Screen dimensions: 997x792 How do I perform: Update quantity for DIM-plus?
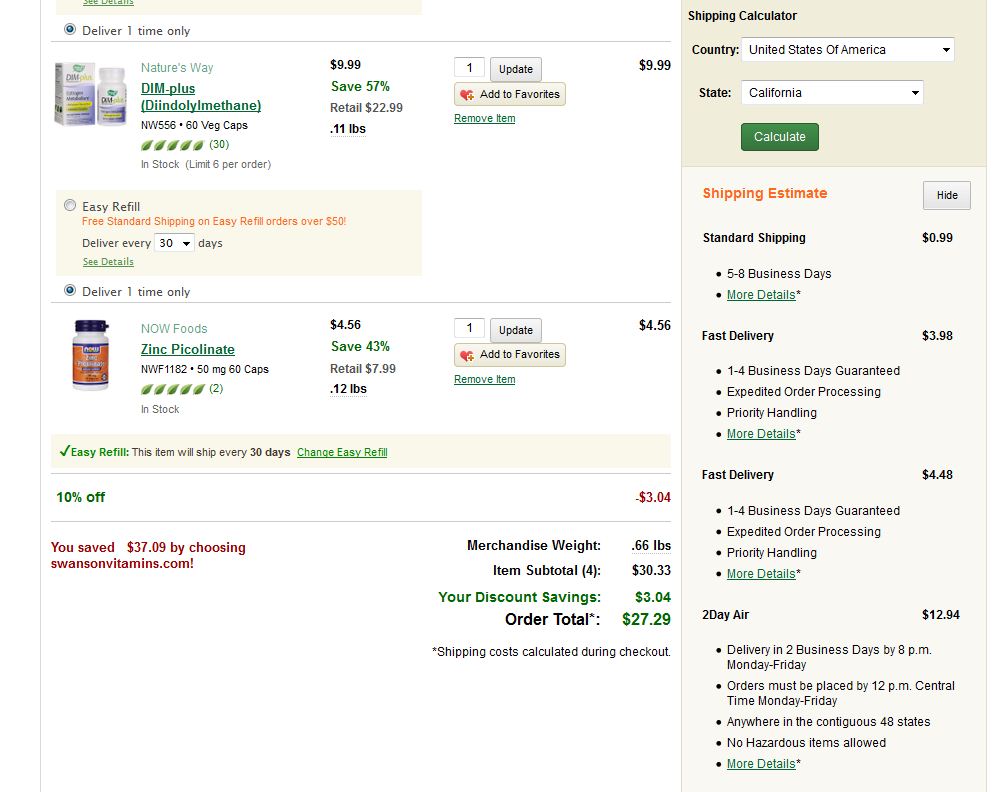pos(516,69)
